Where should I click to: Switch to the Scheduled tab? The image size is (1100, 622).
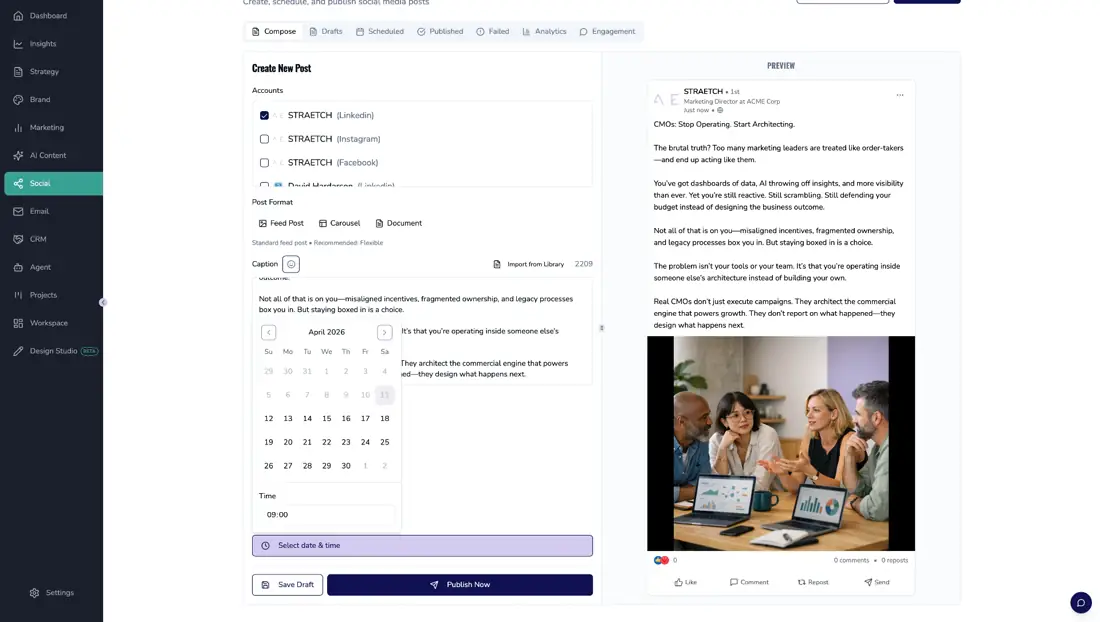coord(380,32)
